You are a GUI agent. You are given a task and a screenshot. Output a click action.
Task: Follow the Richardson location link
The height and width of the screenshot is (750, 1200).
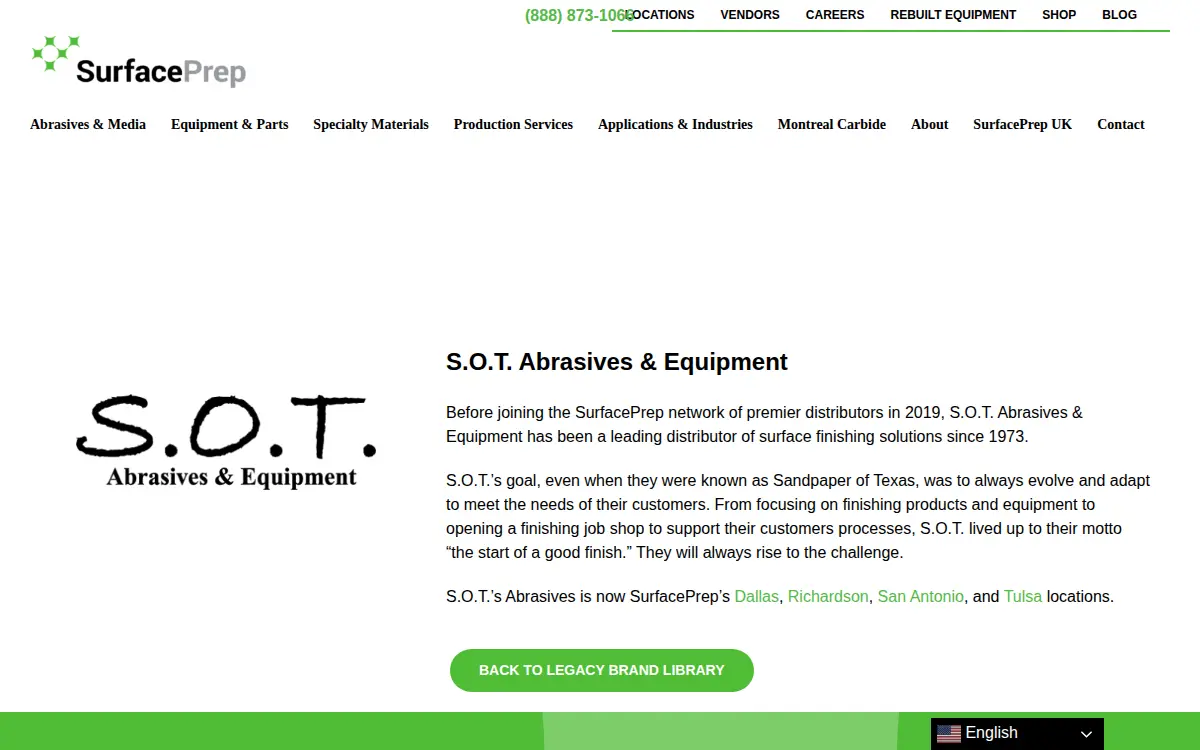pyautogui.click(x=828, y=596)
